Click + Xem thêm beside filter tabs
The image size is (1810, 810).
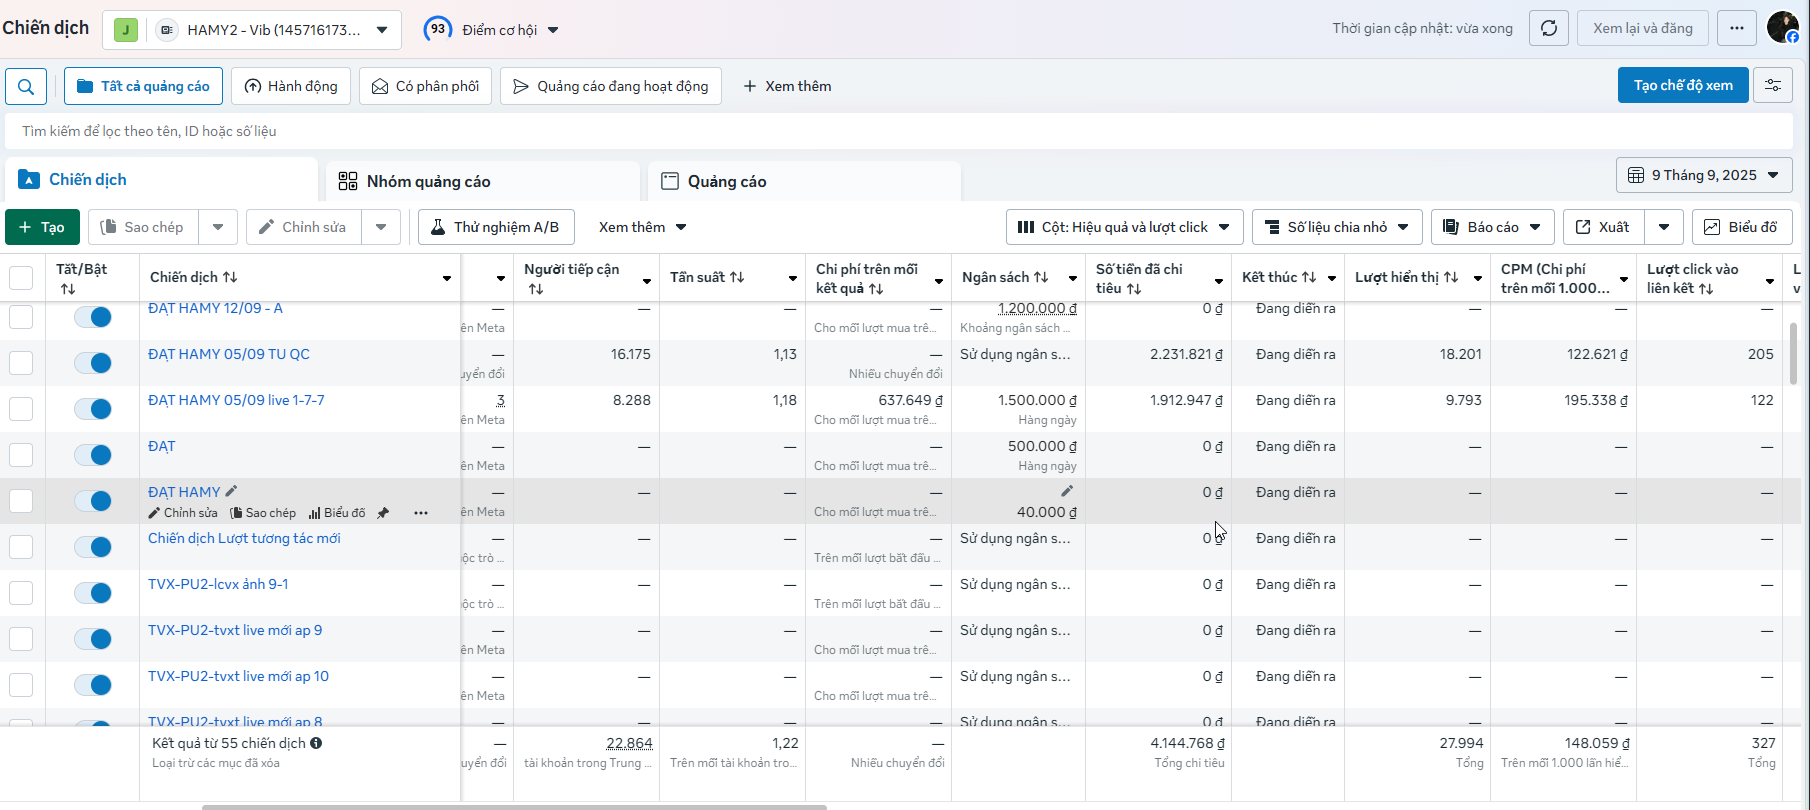pos(787,86)
